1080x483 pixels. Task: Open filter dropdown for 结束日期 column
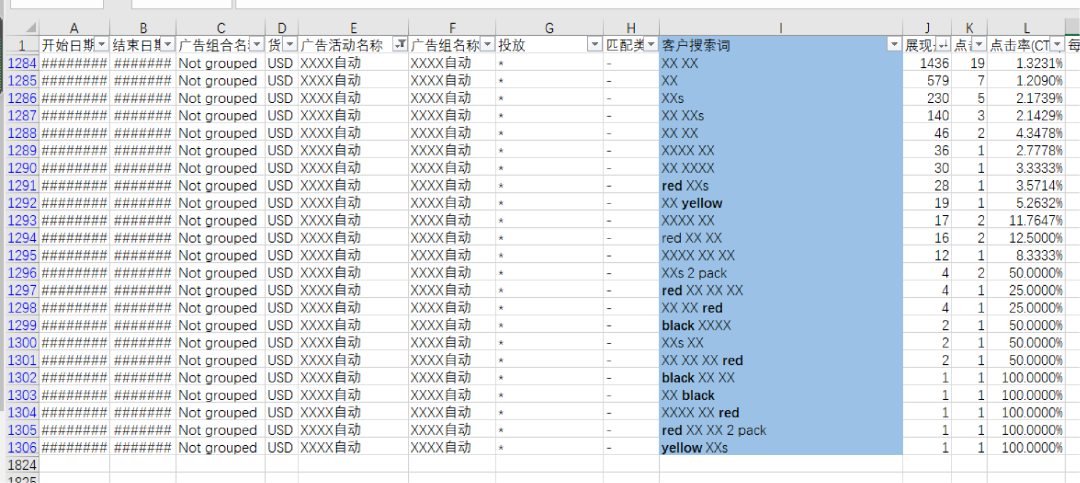(167, 45)
